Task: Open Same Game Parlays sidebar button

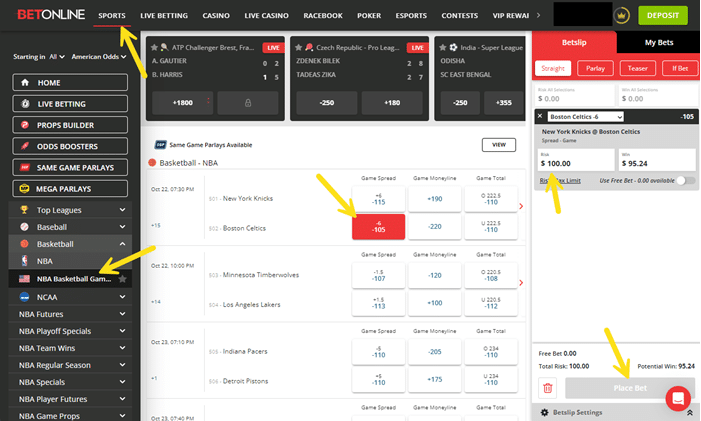Action: click(x=70, y=168)
